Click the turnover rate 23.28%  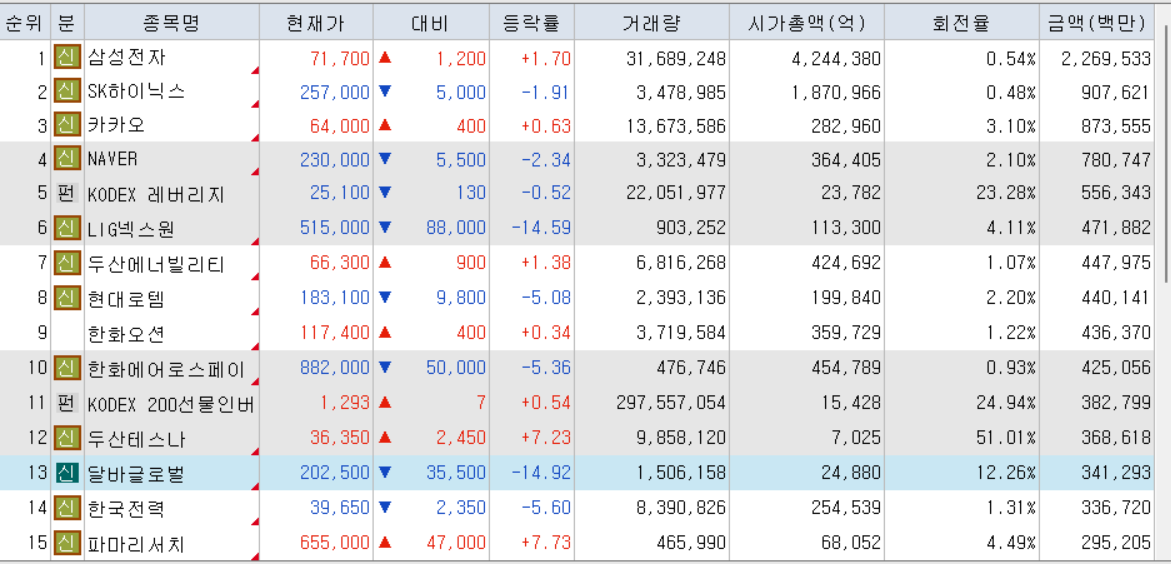coord(1006,194)
